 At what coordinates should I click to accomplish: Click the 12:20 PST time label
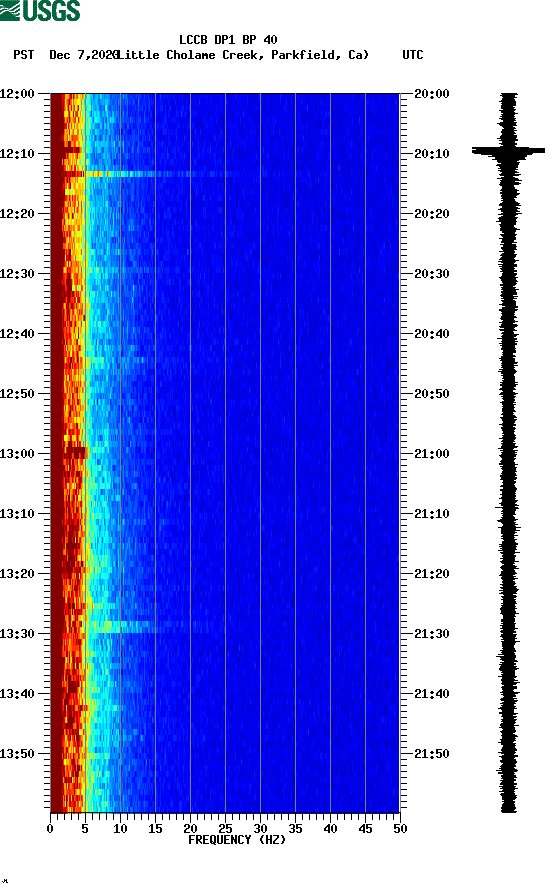pyautogui.click(x=17, y=214)
